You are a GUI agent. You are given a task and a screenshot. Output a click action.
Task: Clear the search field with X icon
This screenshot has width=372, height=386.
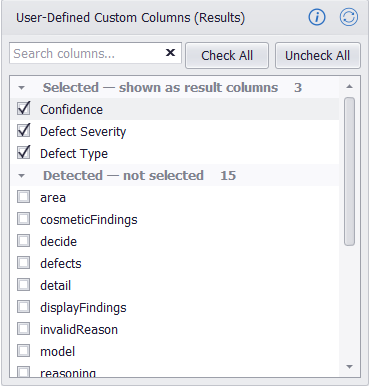pos(170,52)
